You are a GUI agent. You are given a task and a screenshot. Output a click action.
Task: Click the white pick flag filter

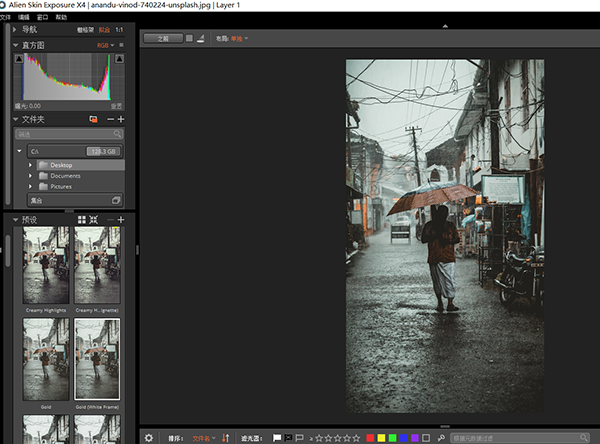278,437
